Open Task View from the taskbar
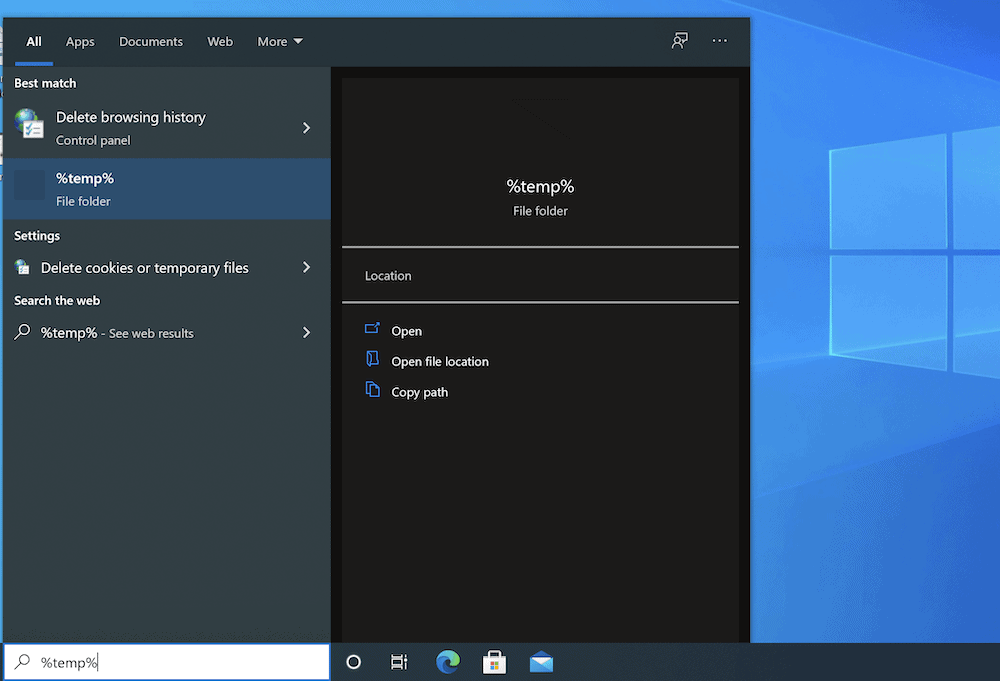Viewport: 1000px width, 681px height. pyautogui.click(x=399, y=662)
